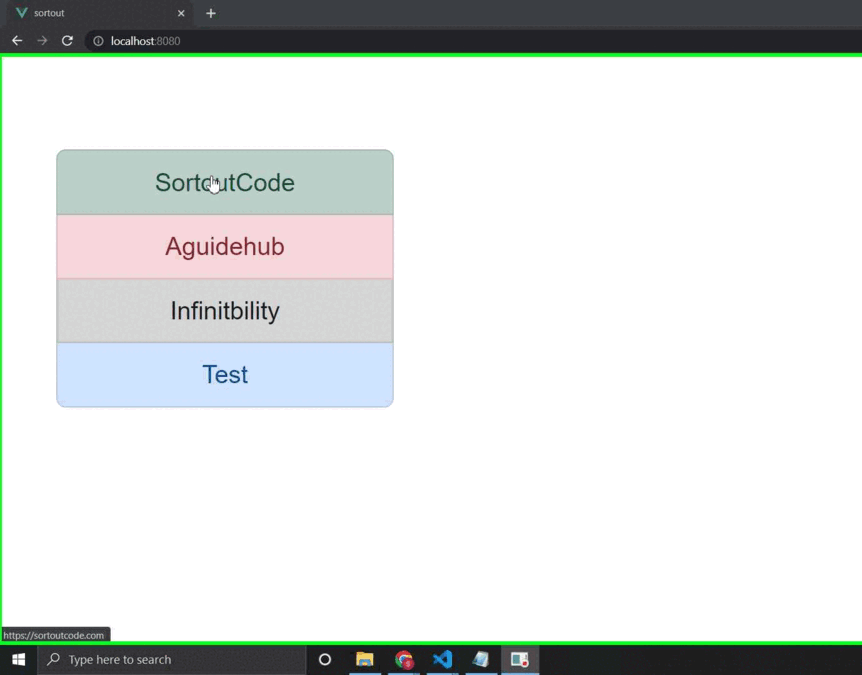Open File Explorer from the taskbar

364,660
